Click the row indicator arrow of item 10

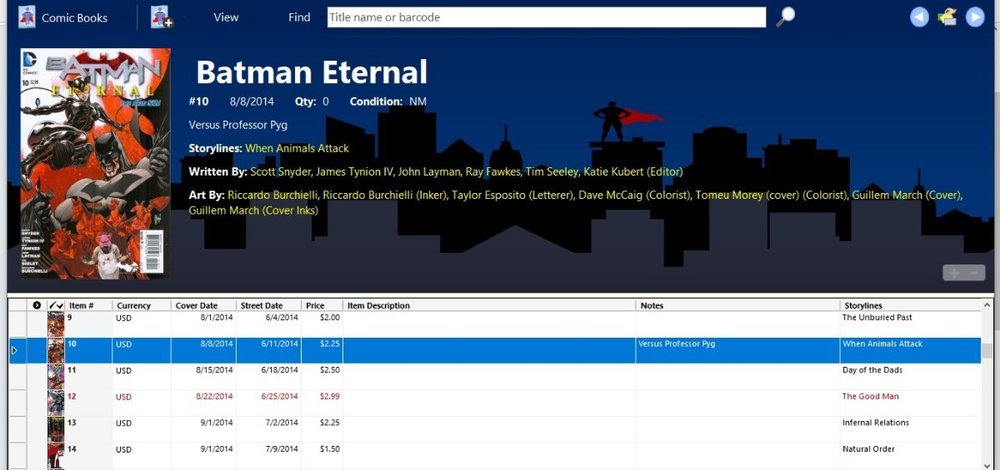[15, 350]
